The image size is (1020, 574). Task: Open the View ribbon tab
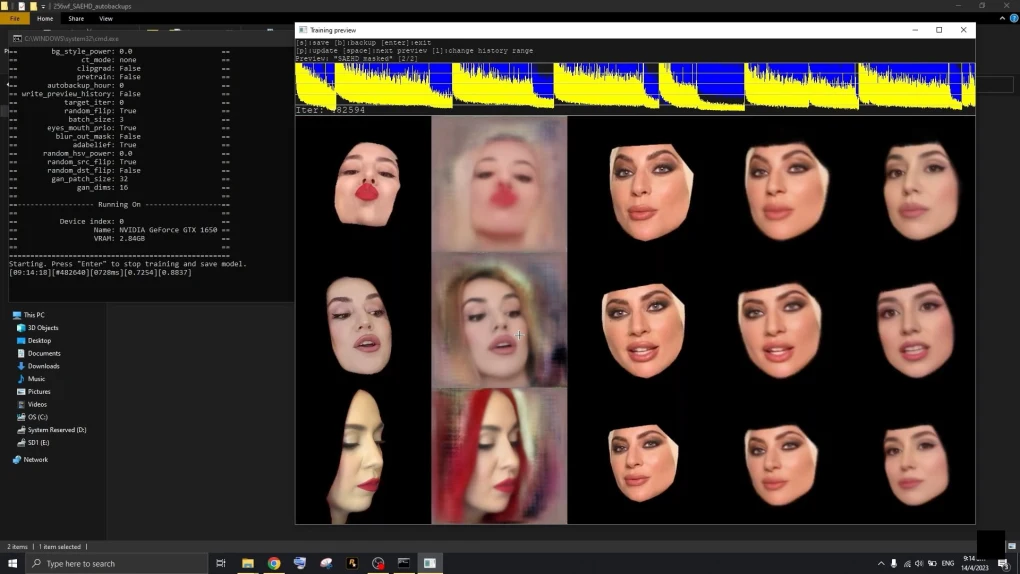(106, 18)
